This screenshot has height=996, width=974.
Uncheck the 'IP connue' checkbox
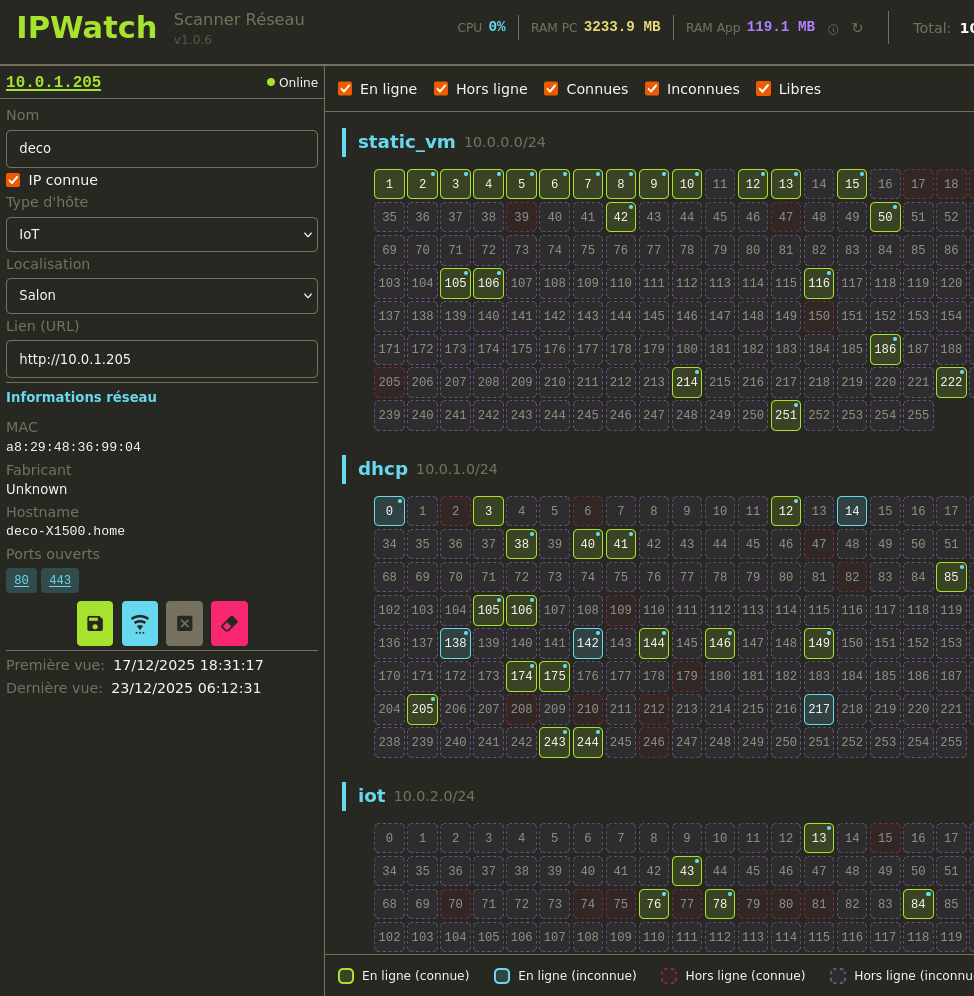tap(13, 180)
